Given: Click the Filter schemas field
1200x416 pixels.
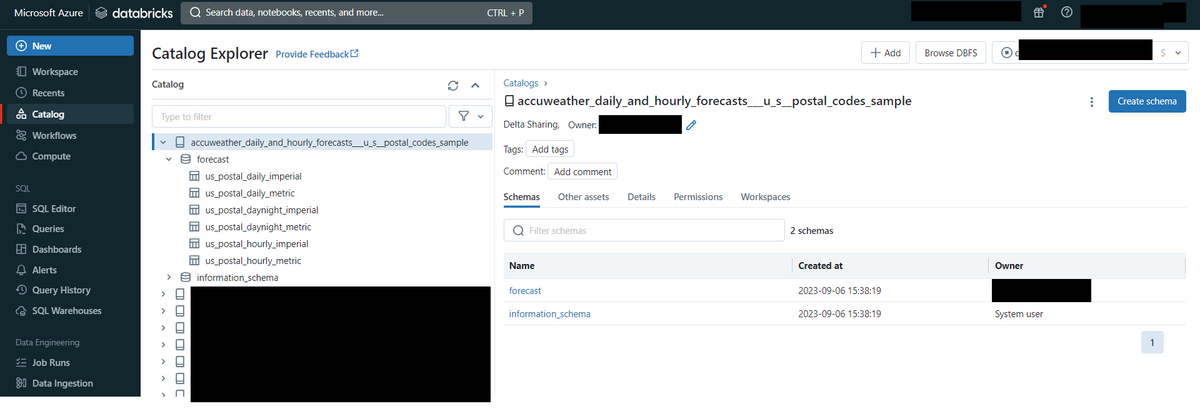Looking at the screenshot, I should (644, 230).
